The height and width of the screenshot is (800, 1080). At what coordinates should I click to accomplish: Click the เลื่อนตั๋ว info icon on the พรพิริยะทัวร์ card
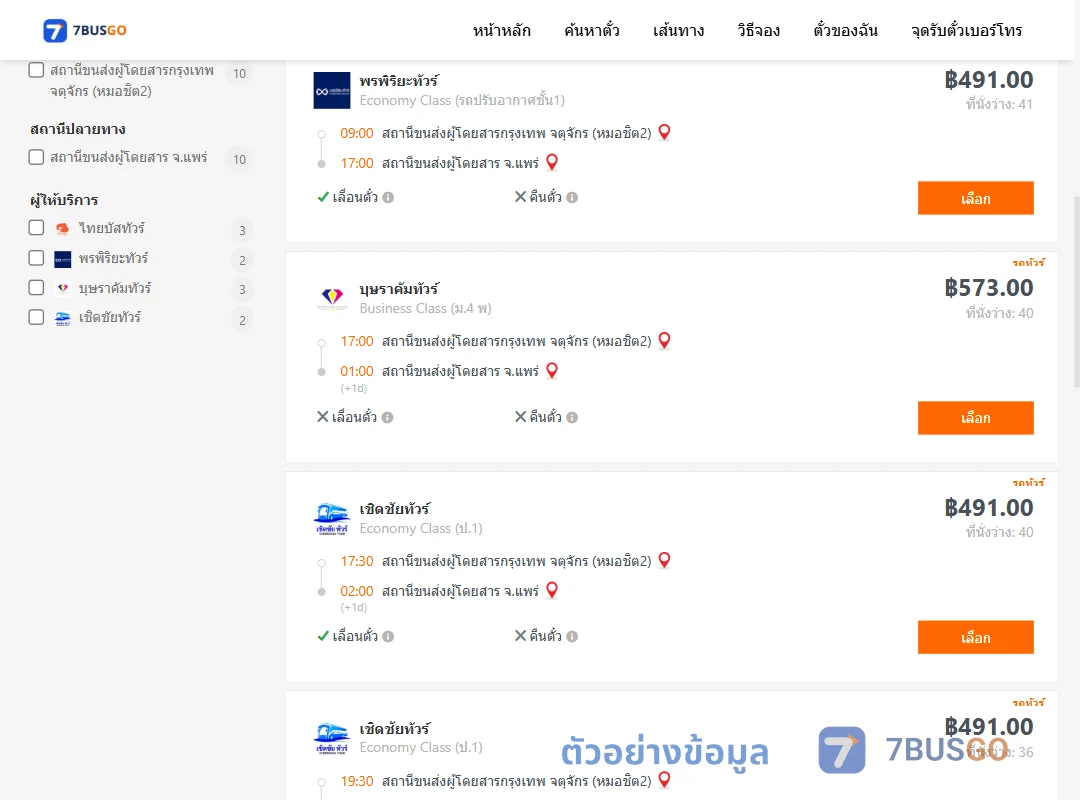coord(388,198)
